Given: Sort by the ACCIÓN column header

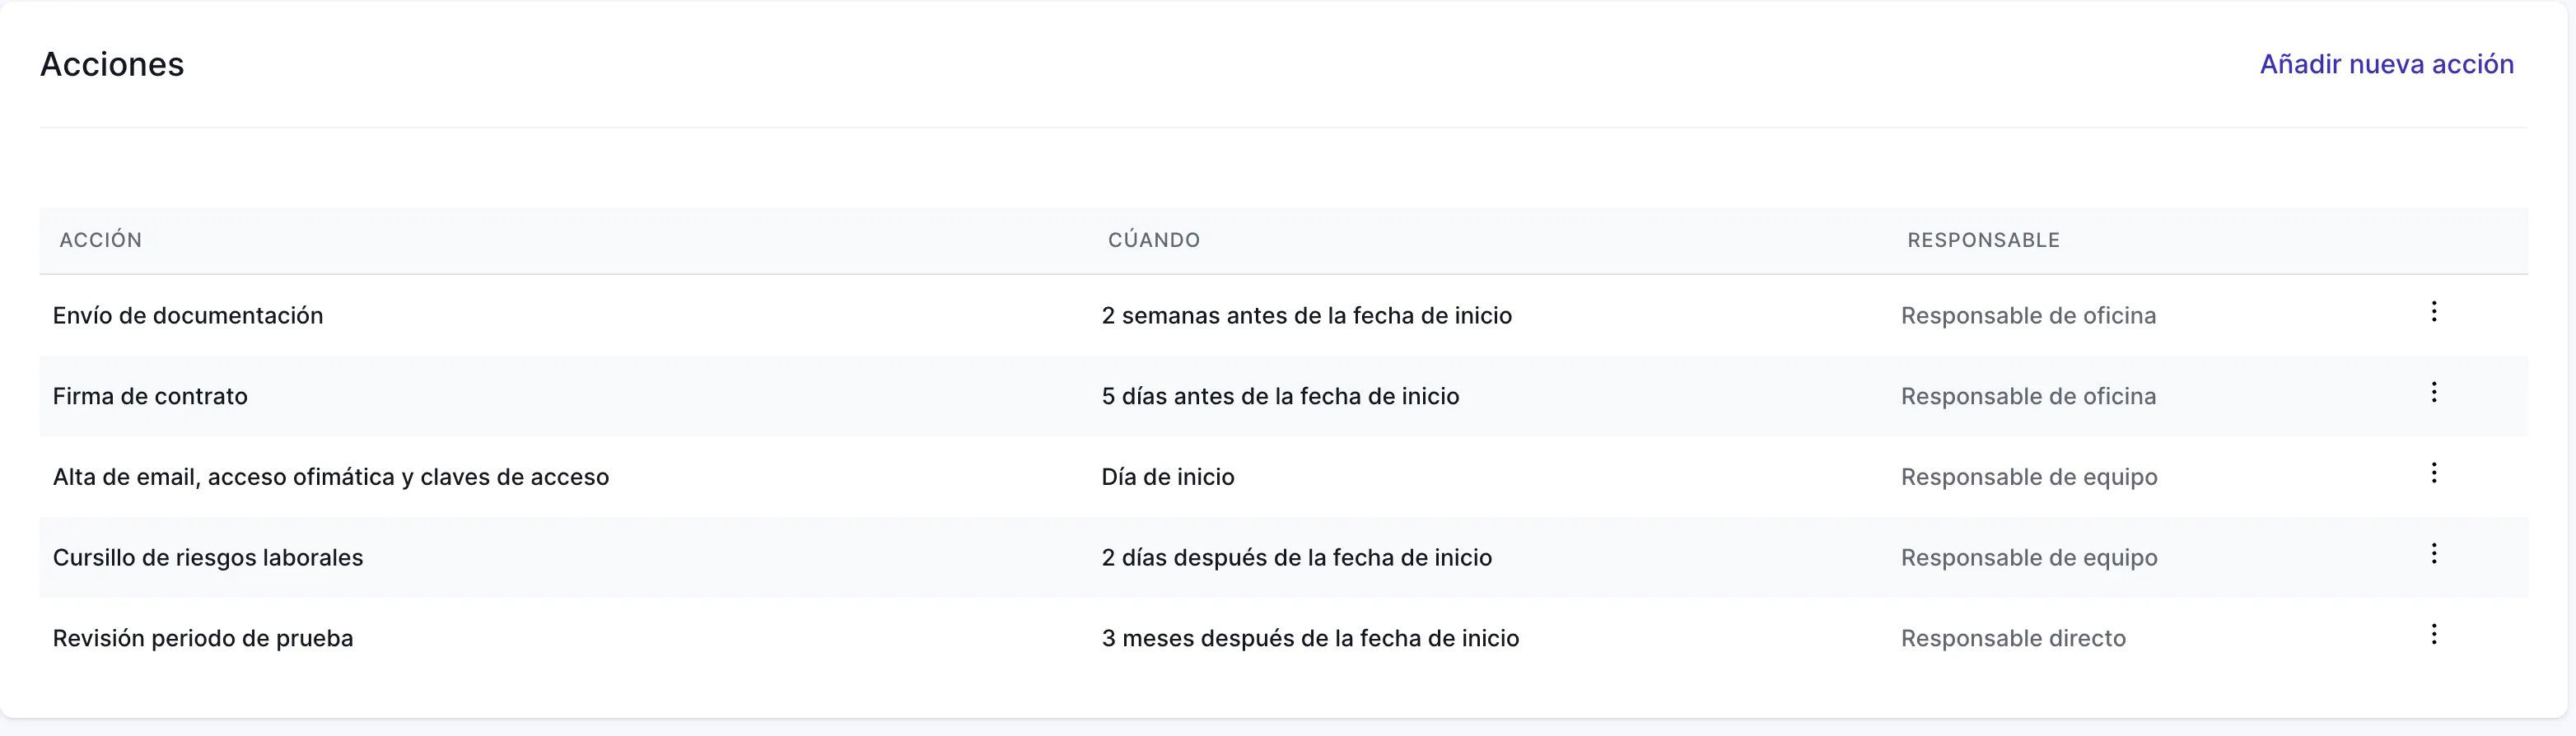Looking at the screenshot, I should pos(101,239).
